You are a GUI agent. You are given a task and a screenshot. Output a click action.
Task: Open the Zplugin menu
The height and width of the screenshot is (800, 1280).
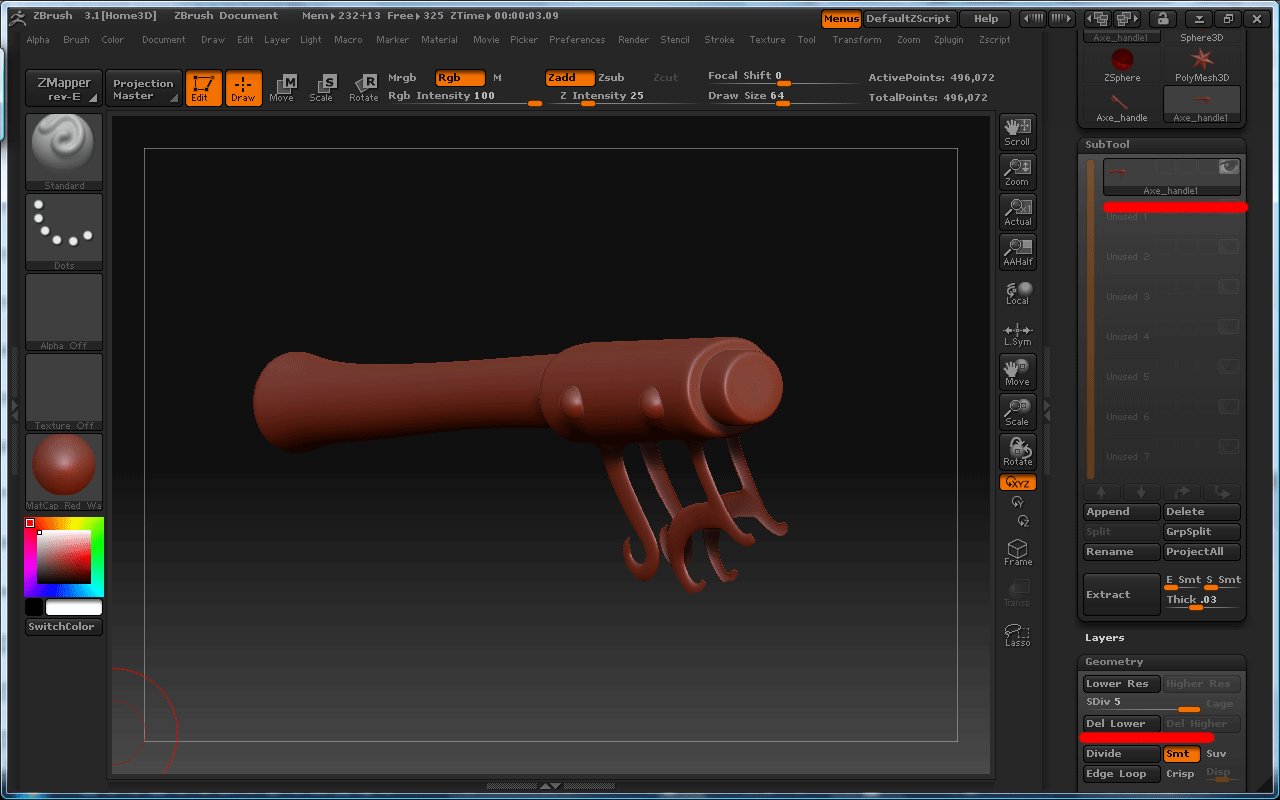(x=949, y=40)
